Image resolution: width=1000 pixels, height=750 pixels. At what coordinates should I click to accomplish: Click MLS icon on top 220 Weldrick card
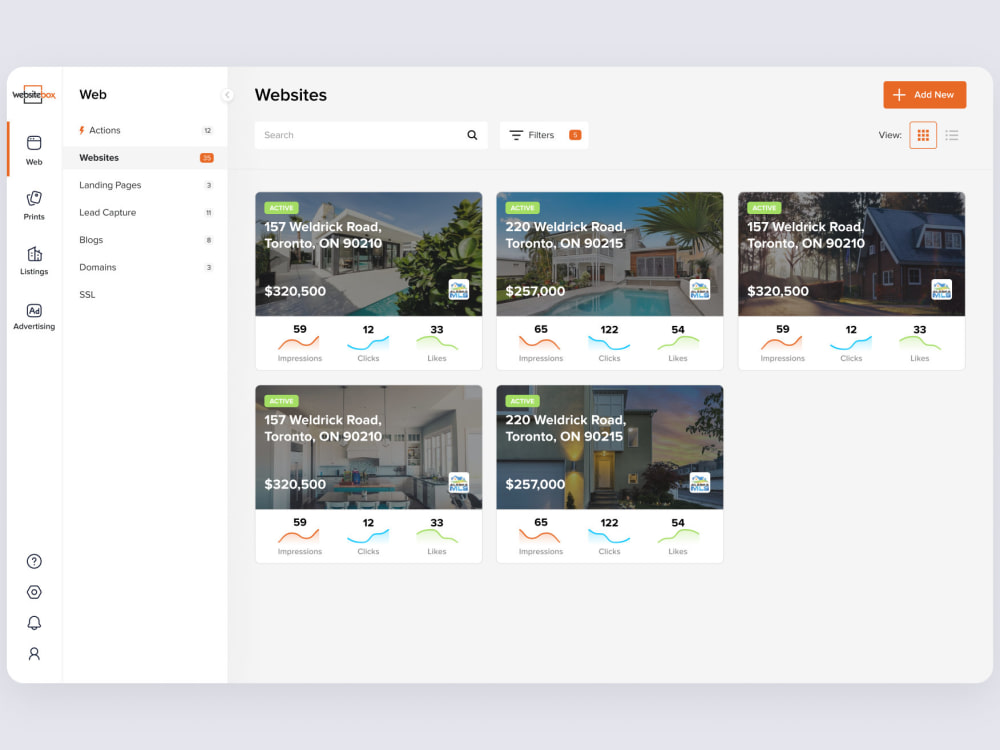click(700, 290)
